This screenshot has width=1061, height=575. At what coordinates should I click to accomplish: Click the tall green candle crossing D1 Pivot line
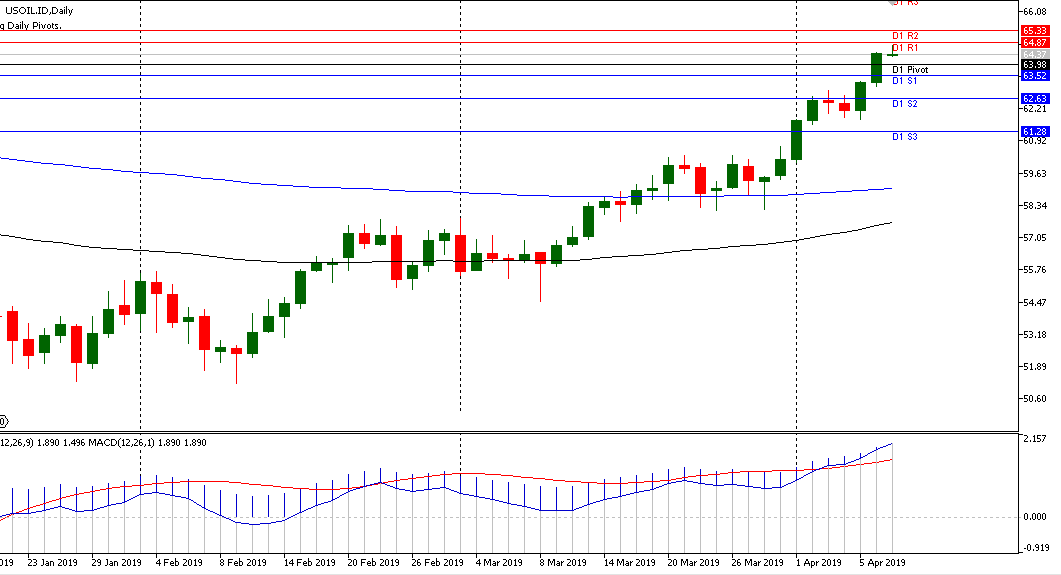click(876, 68)
